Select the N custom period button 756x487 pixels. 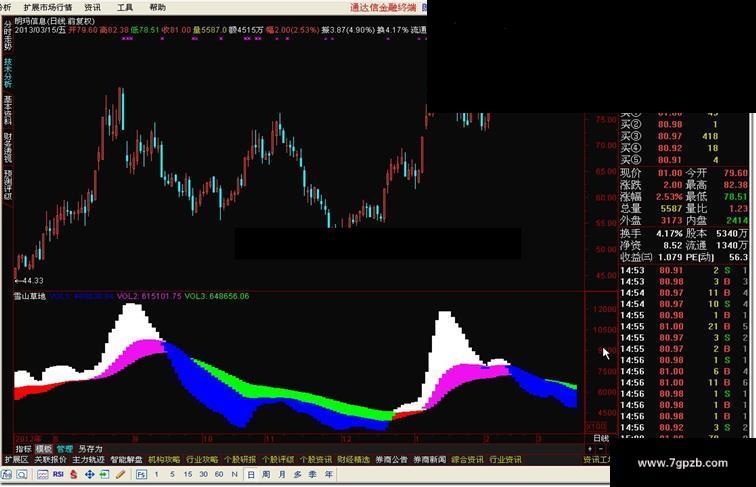coord(234,474)
